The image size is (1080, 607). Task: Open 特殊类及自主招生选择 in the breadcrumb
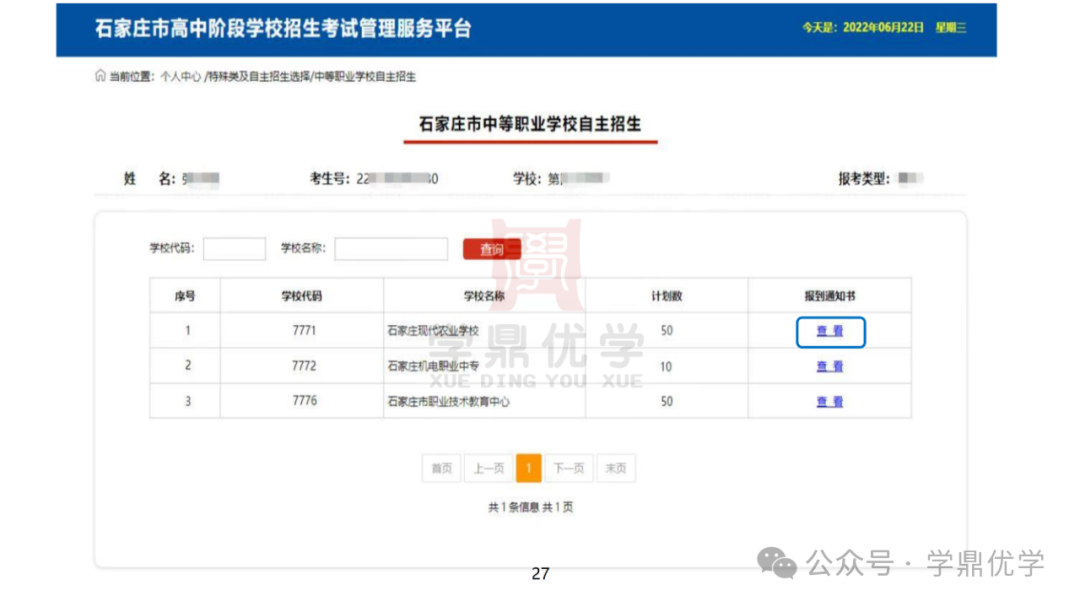point(258,76)
